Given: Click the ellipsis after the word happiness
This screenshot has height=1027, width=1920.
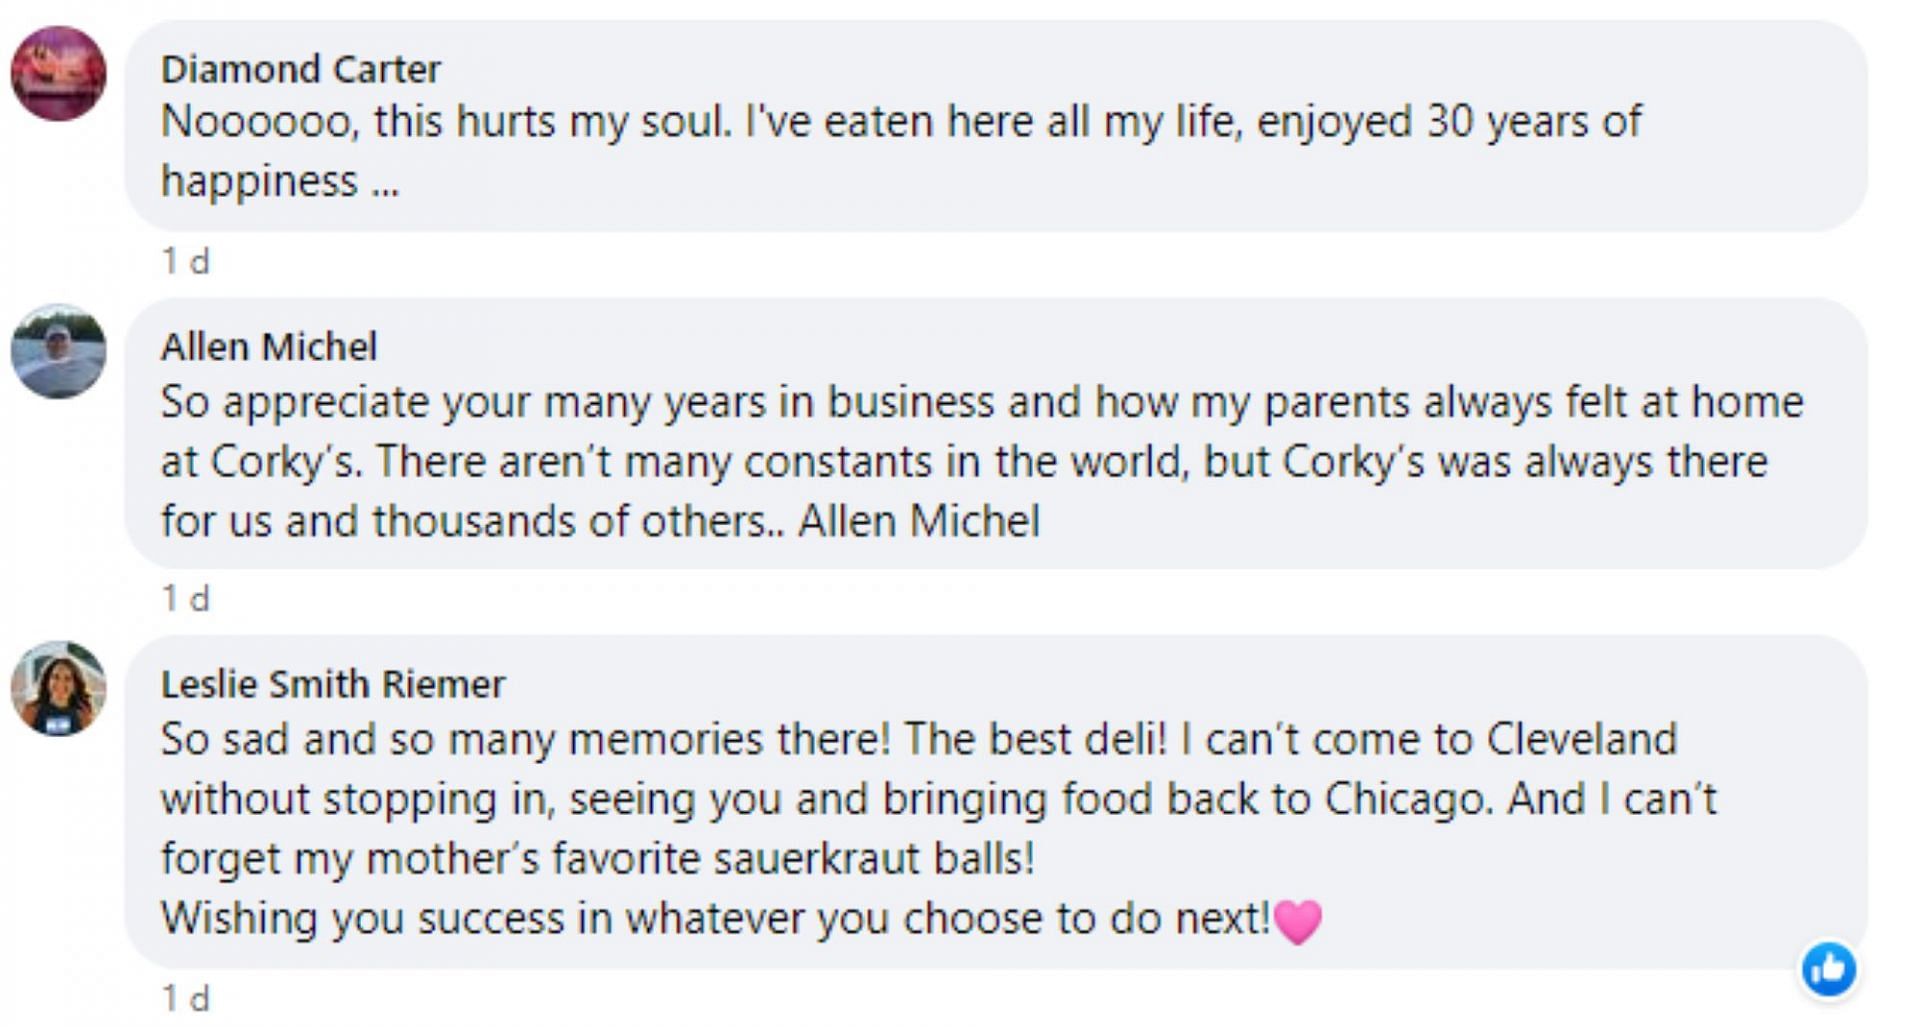Looking at the screenshot, I should pos(386,183).
